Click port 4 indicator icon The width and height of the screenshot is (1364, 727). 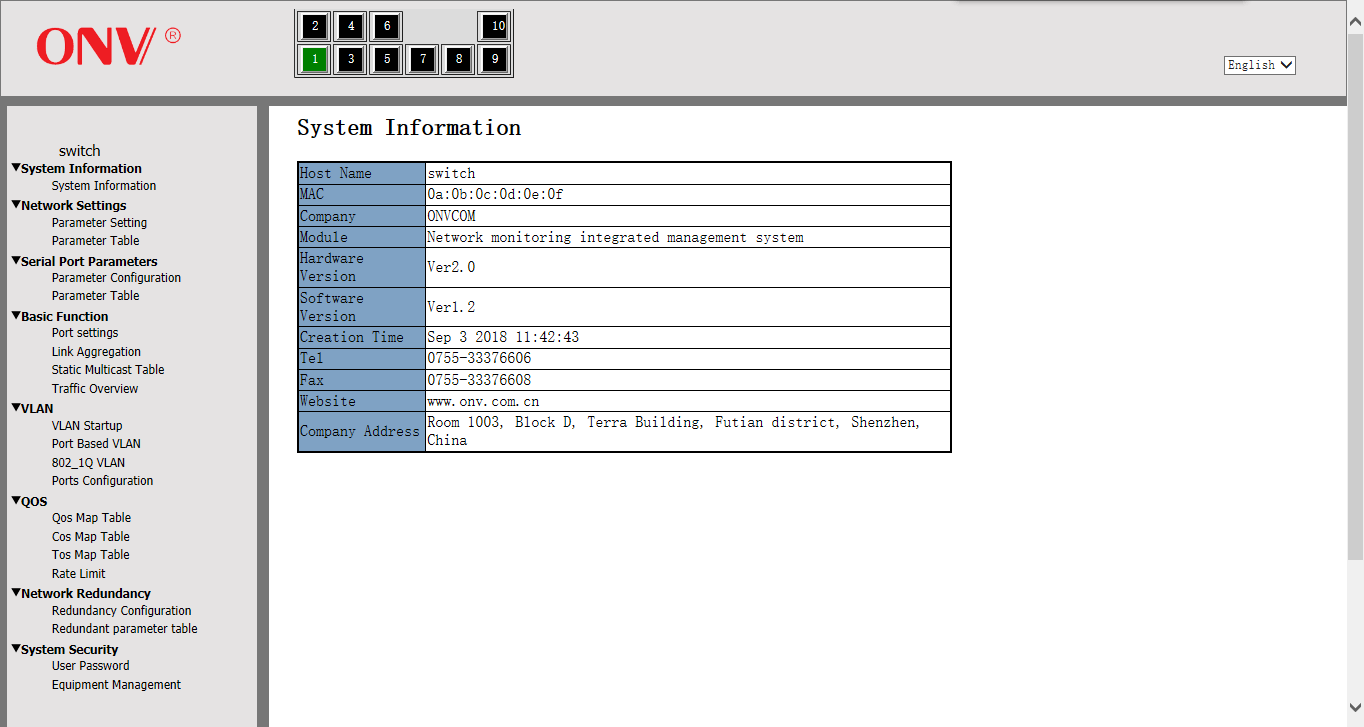(351, 26)
